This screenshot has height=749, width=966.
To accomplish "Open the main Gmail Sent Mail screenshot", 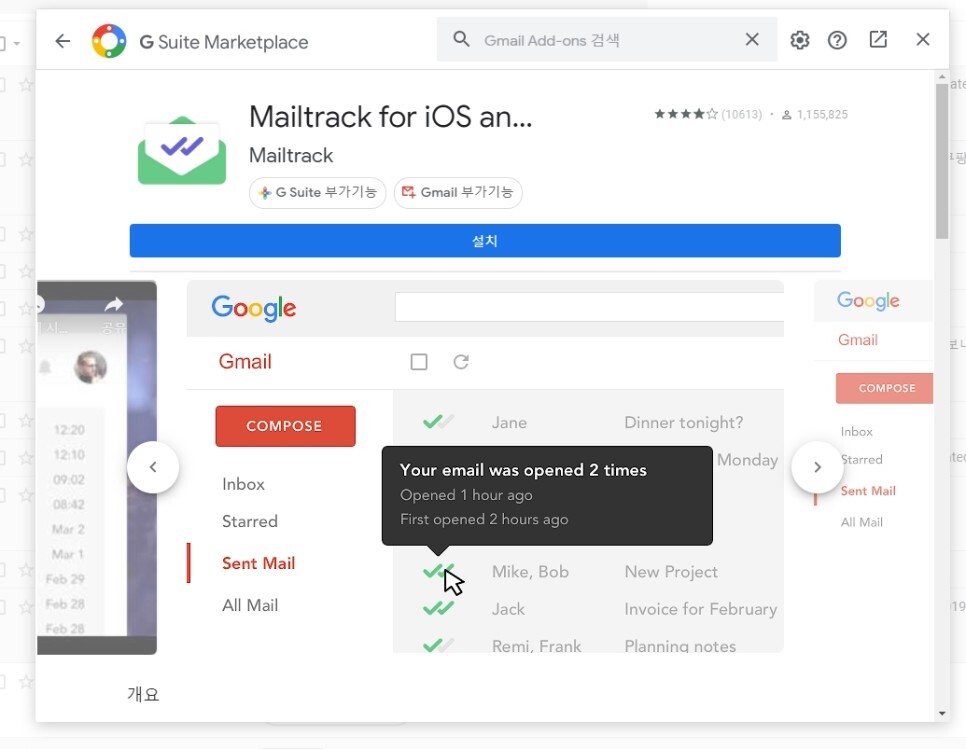I will point(485,466).
